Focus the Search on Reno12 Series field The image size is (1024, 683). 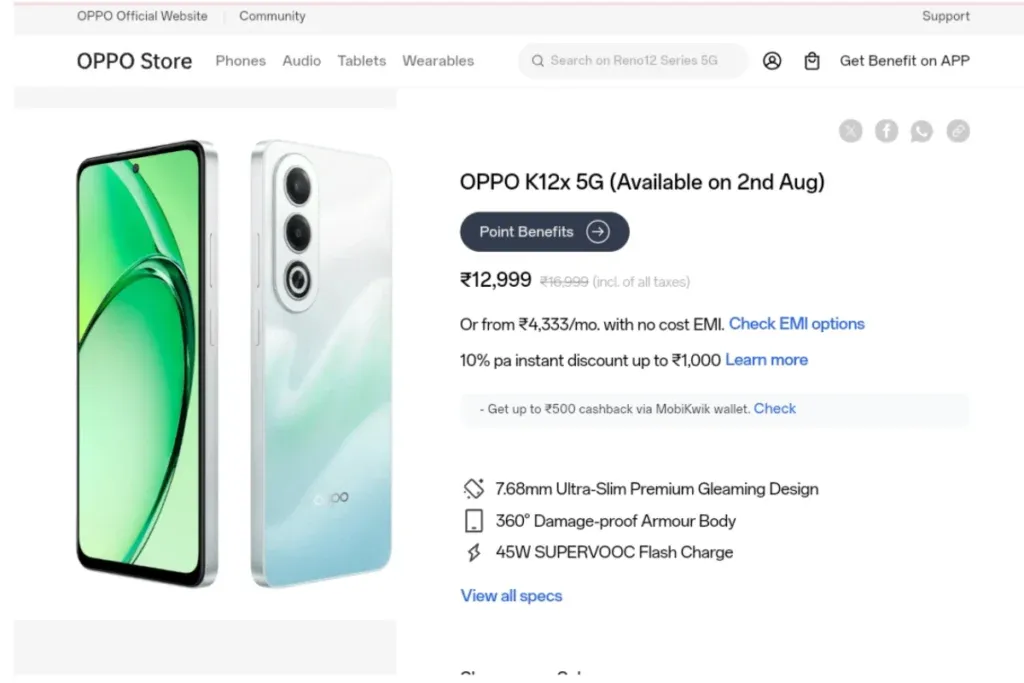pos(633,61)
